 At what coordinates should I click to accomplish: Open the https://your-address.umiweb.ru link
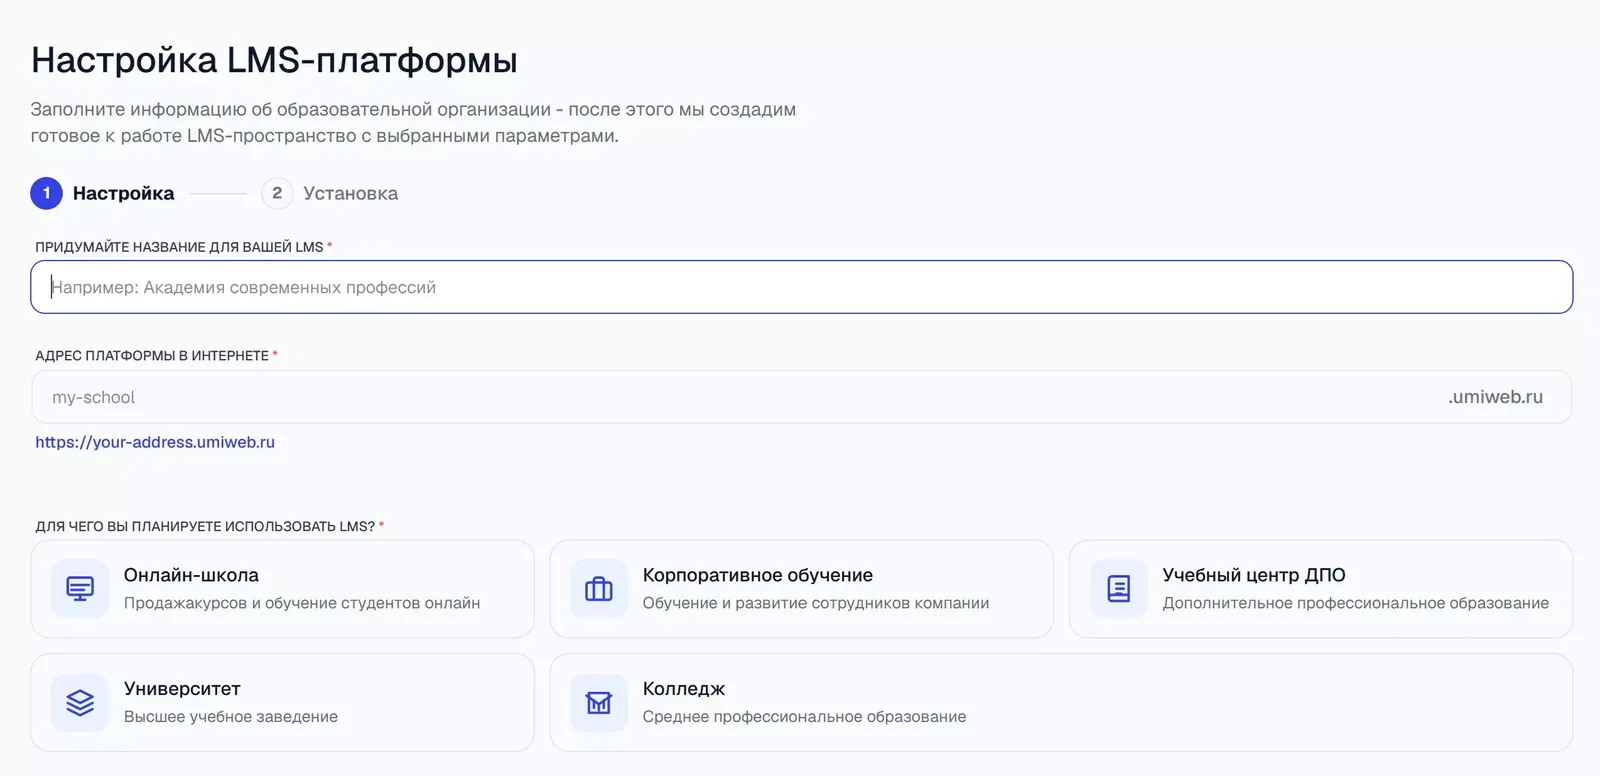[155, 442]
